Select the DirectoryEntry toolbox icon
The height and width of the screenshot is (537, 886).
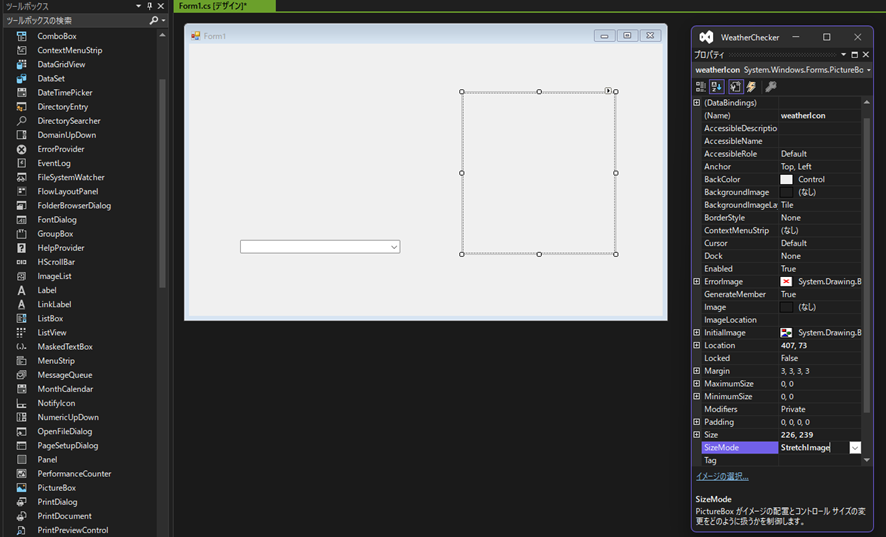coord(21,107)
